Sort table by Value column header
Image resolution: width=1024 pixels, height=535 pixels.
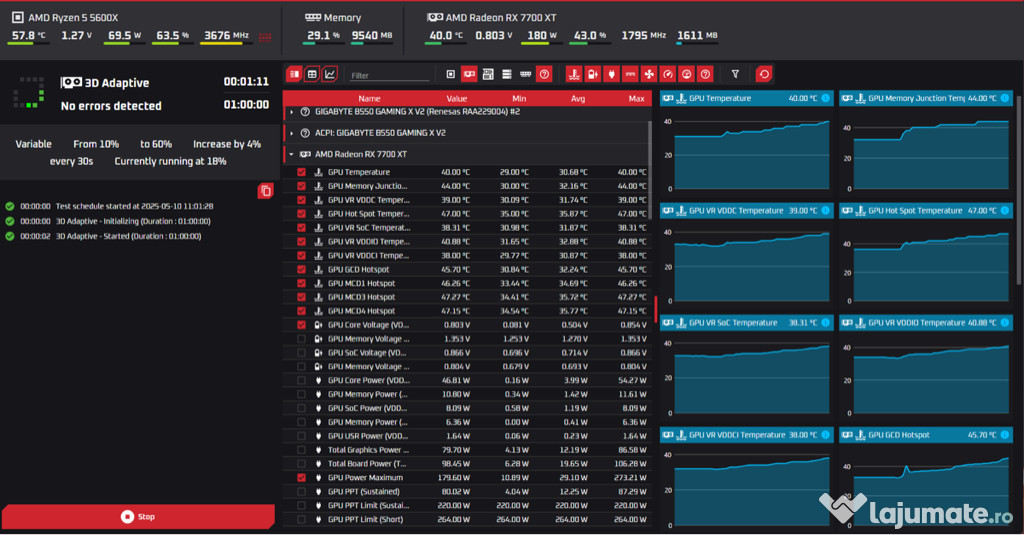pyautogui.click(x=456, y=99)
